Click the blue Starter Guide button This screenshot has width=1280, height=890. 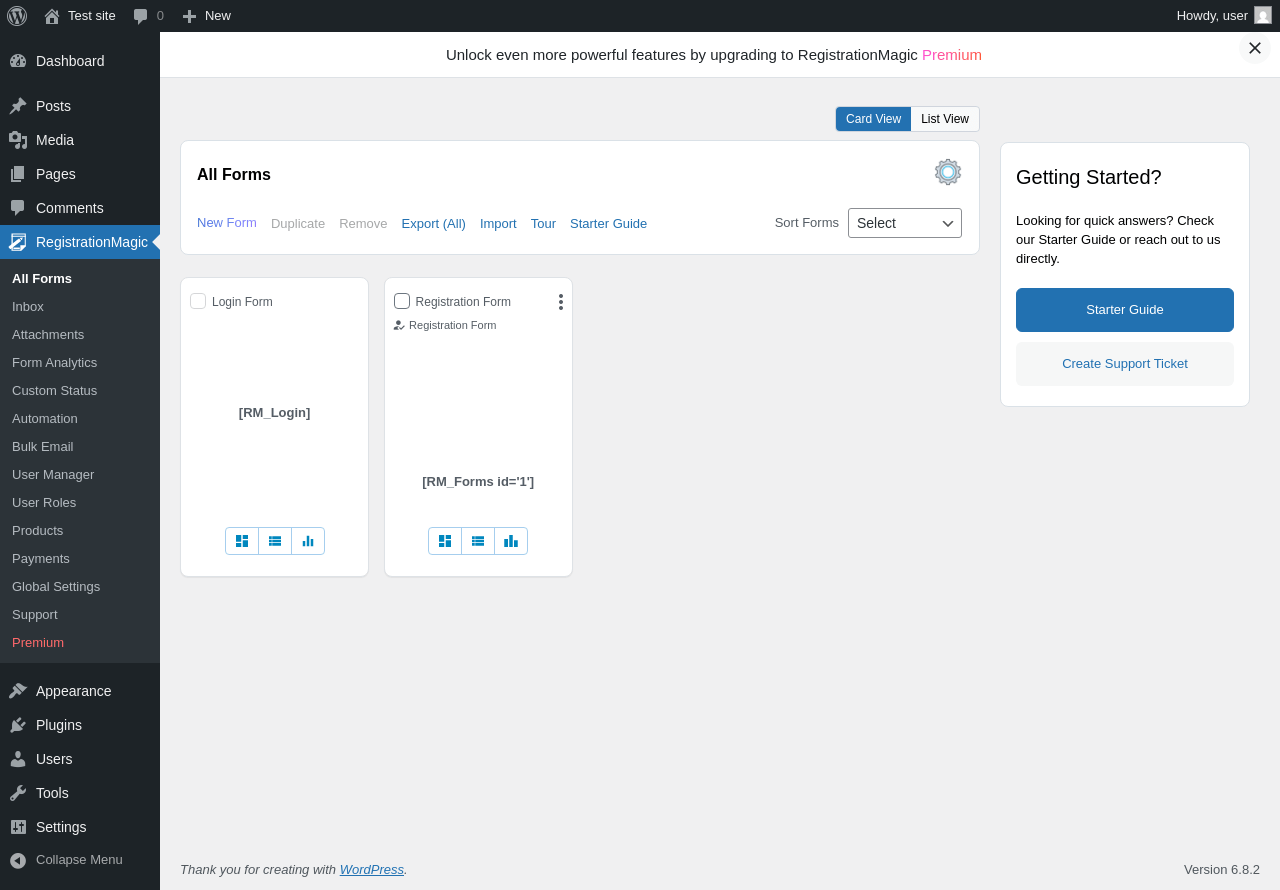(1125, 310)
